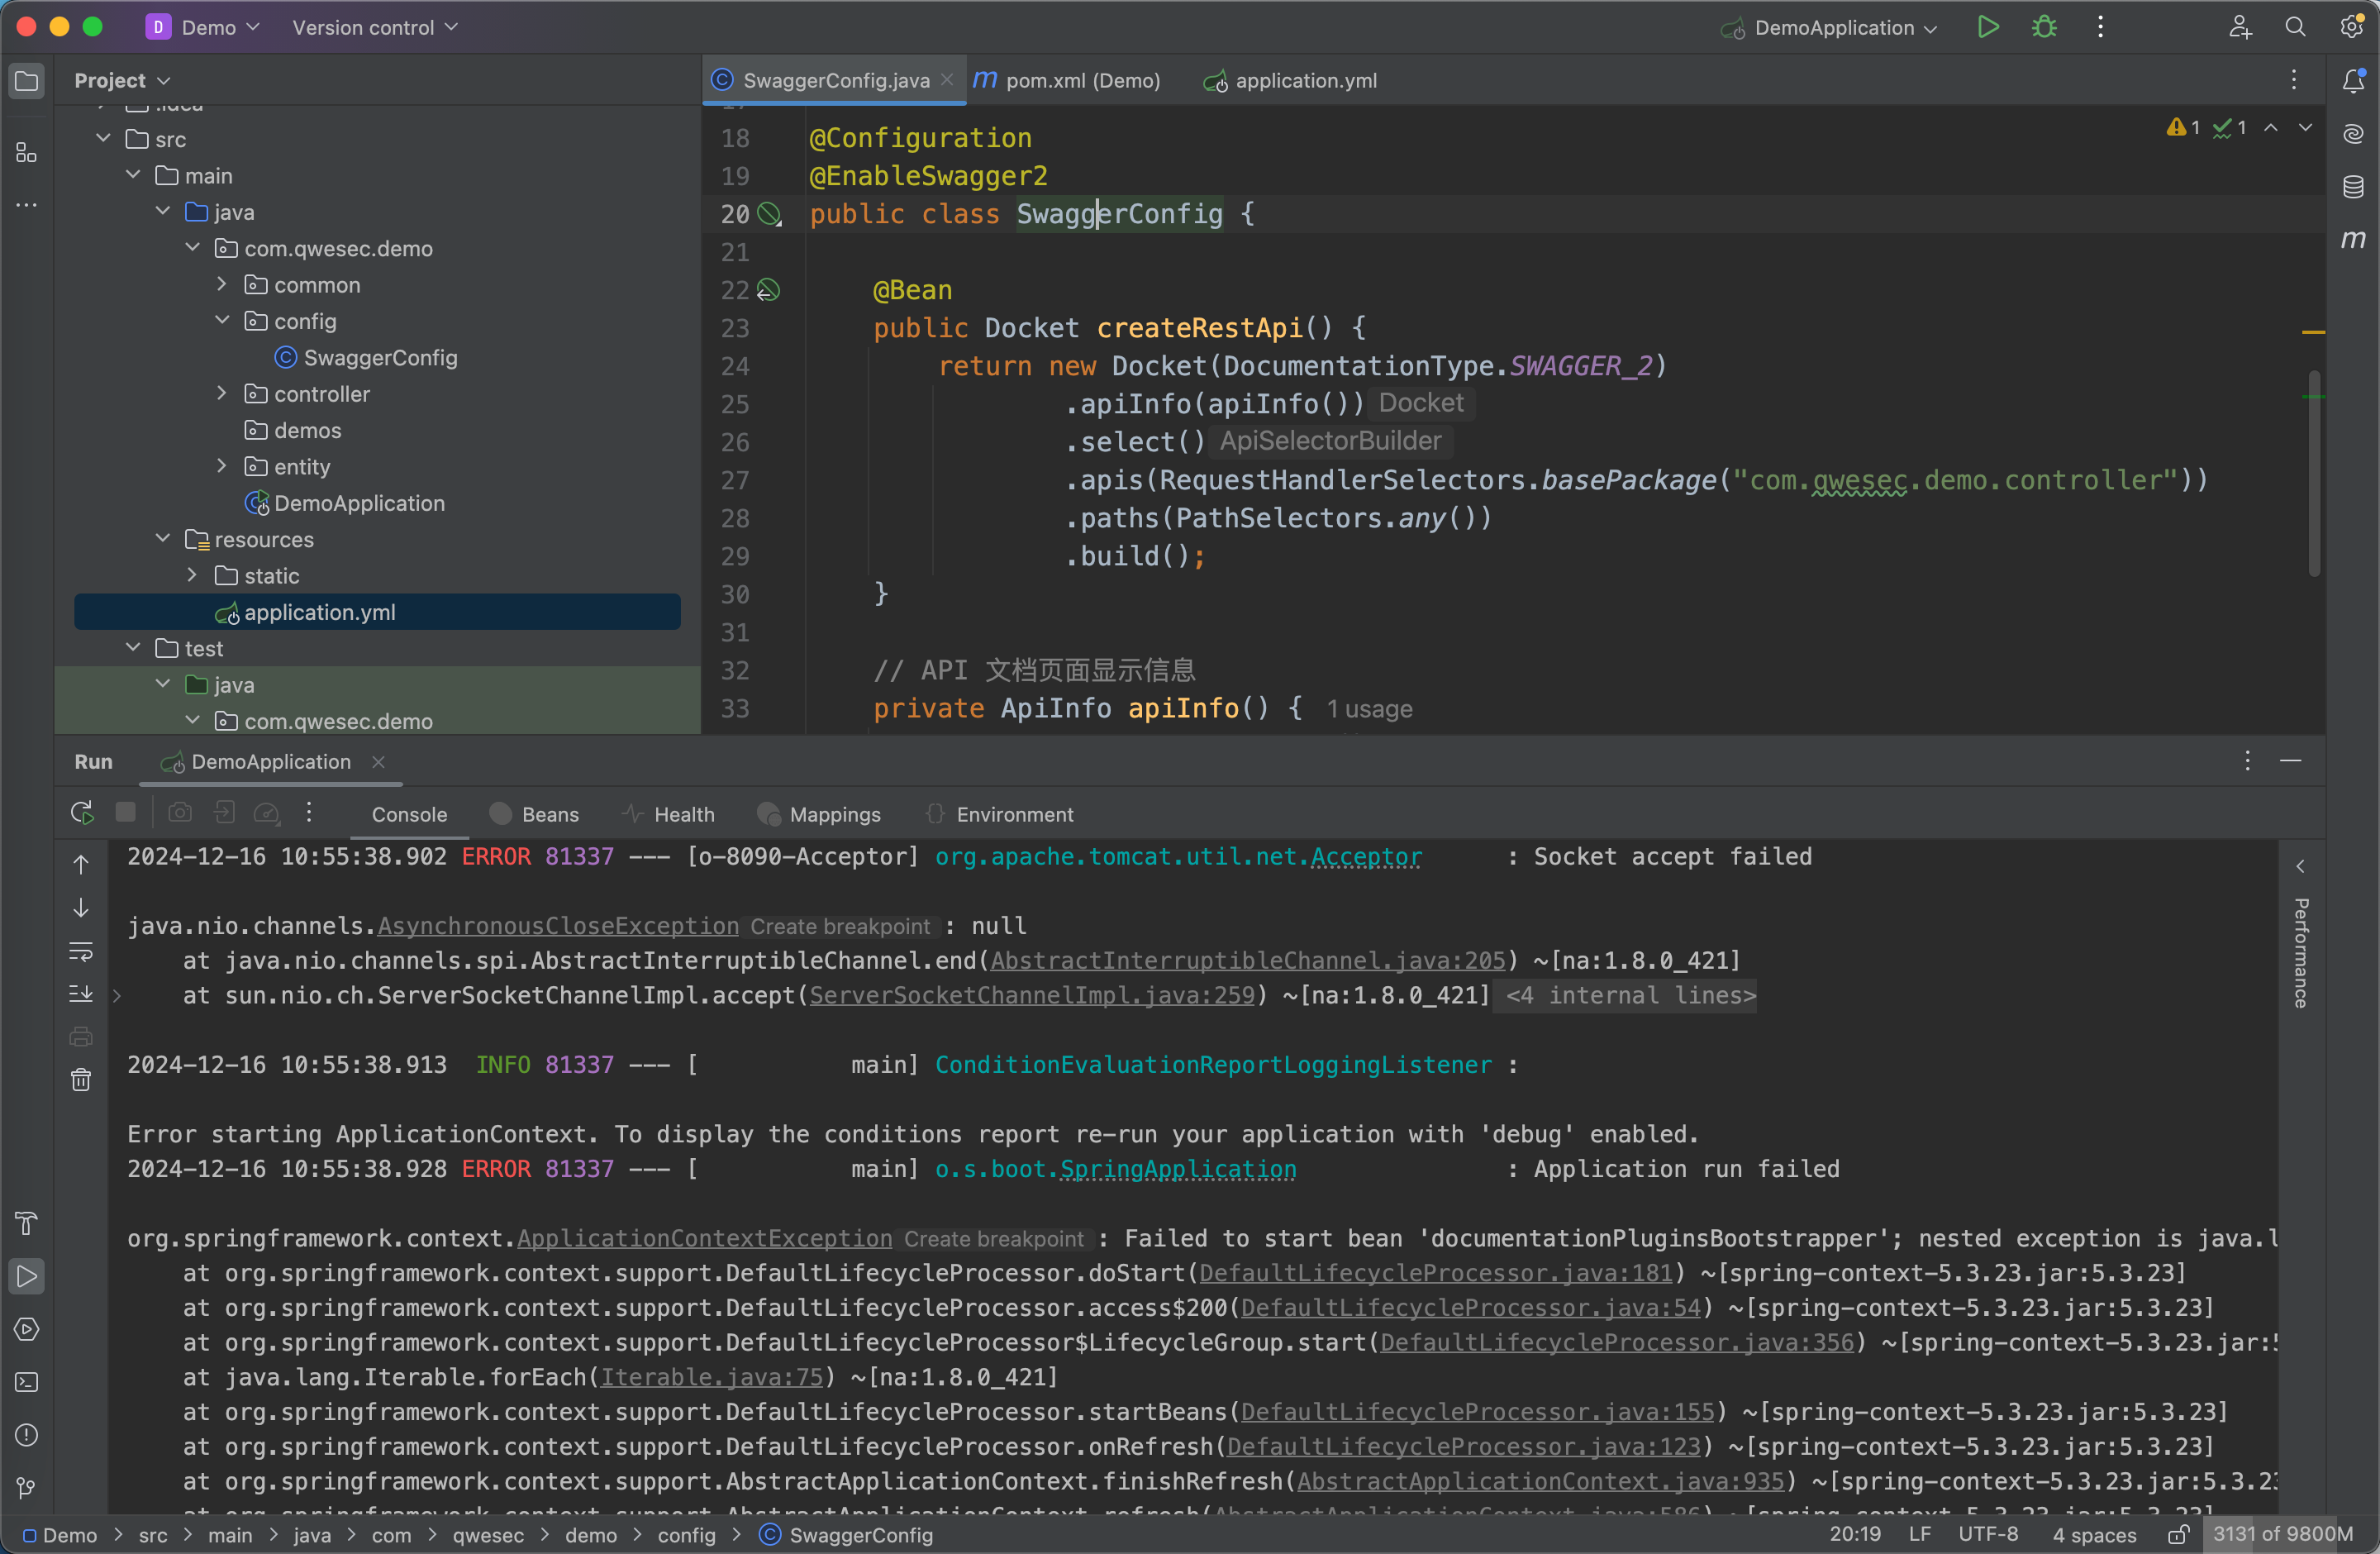
Task: Minimize Run panel with hide button
Action: click(2290, 761)
